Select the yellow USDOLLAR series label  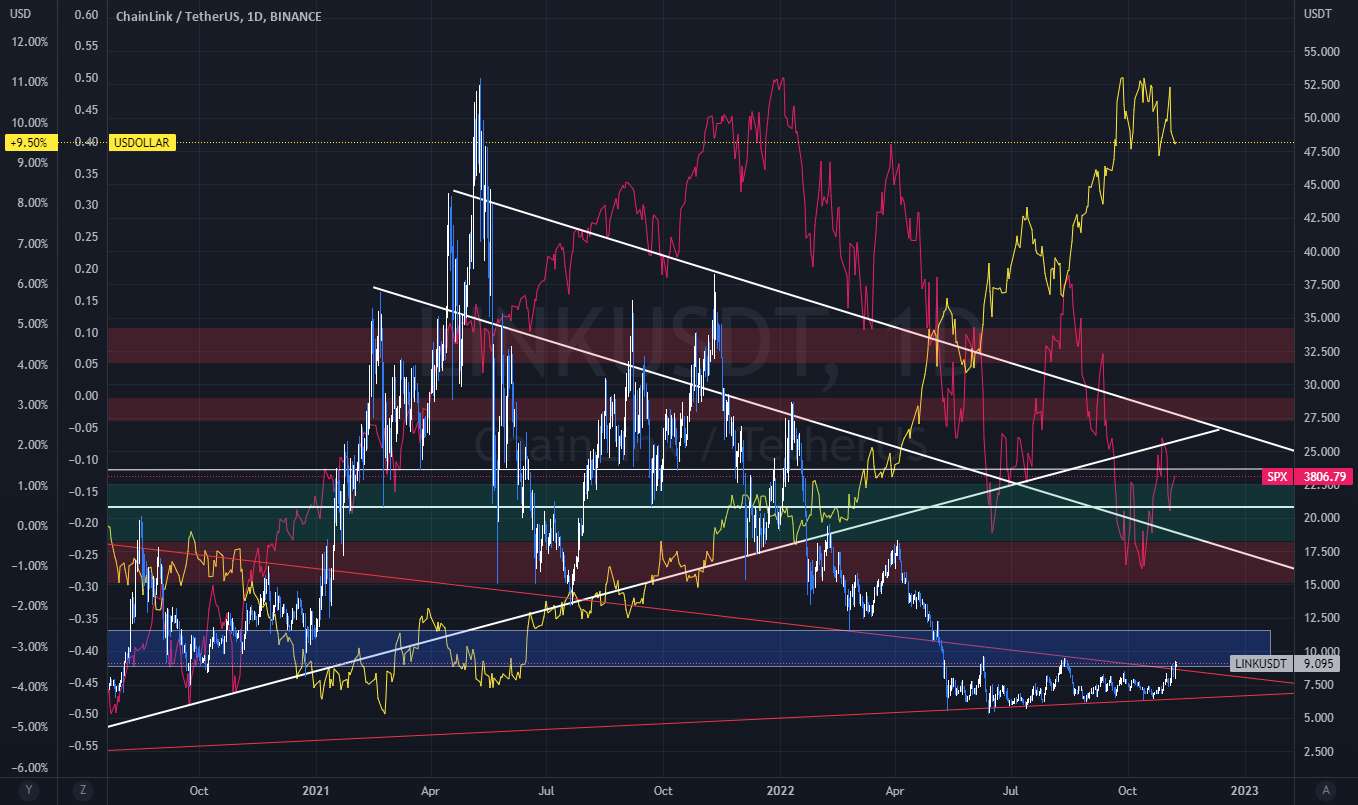point(143,143)
